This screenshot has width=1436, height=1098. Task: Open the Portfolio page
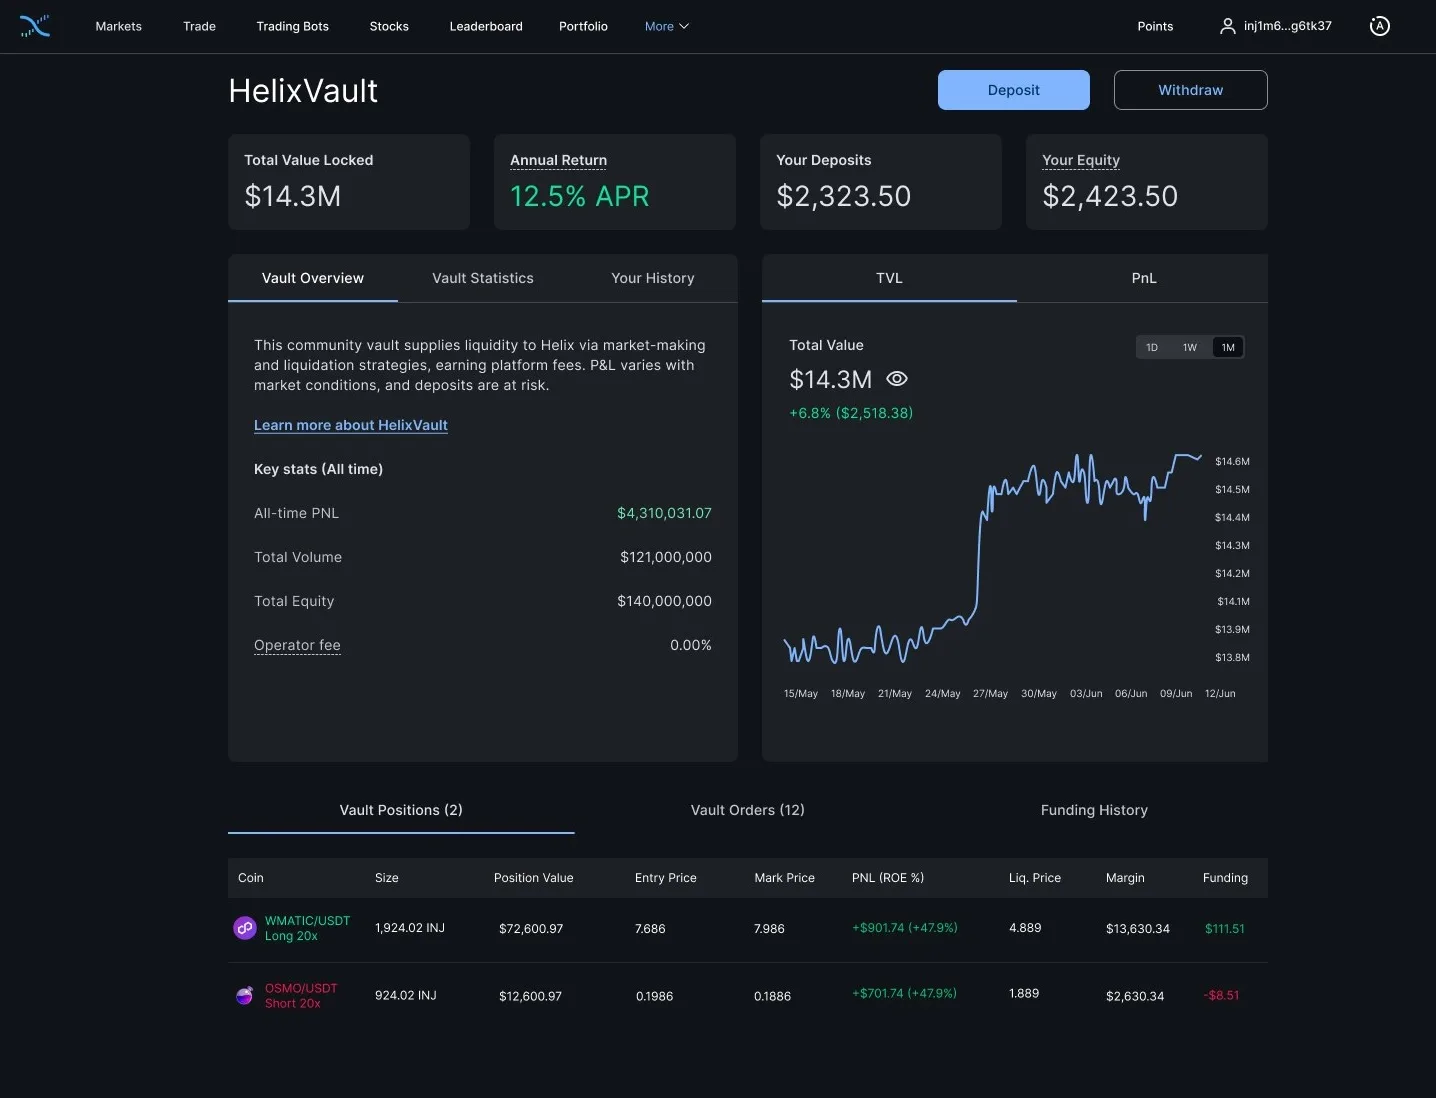click(x=583, y=26)
